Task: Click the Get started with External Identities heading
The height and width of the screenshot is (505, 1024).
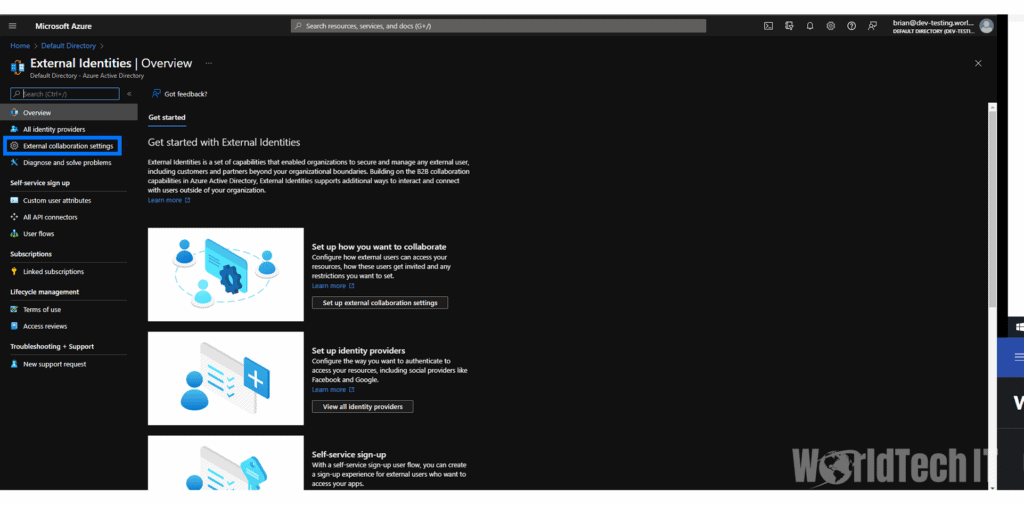Action: tap(224, 142)
